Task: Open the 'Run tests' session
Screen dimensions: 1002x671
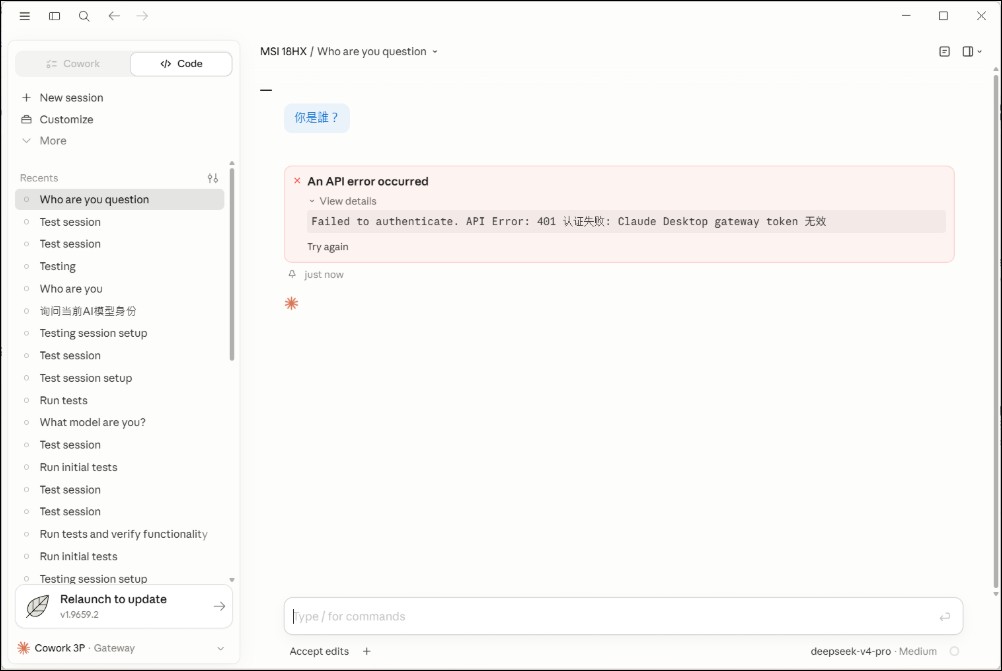Action: pos(119,401)
